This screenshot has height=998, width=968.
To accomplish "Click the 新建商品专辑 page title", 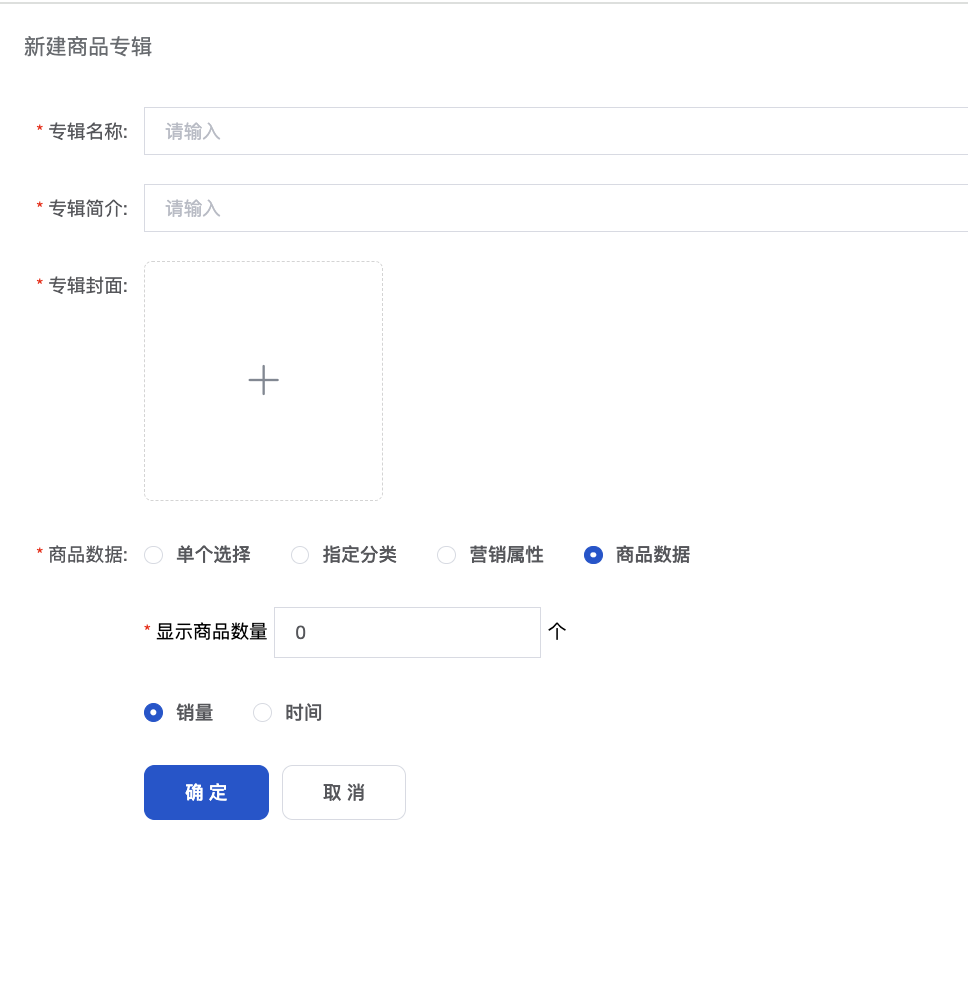I will (88, 47).
